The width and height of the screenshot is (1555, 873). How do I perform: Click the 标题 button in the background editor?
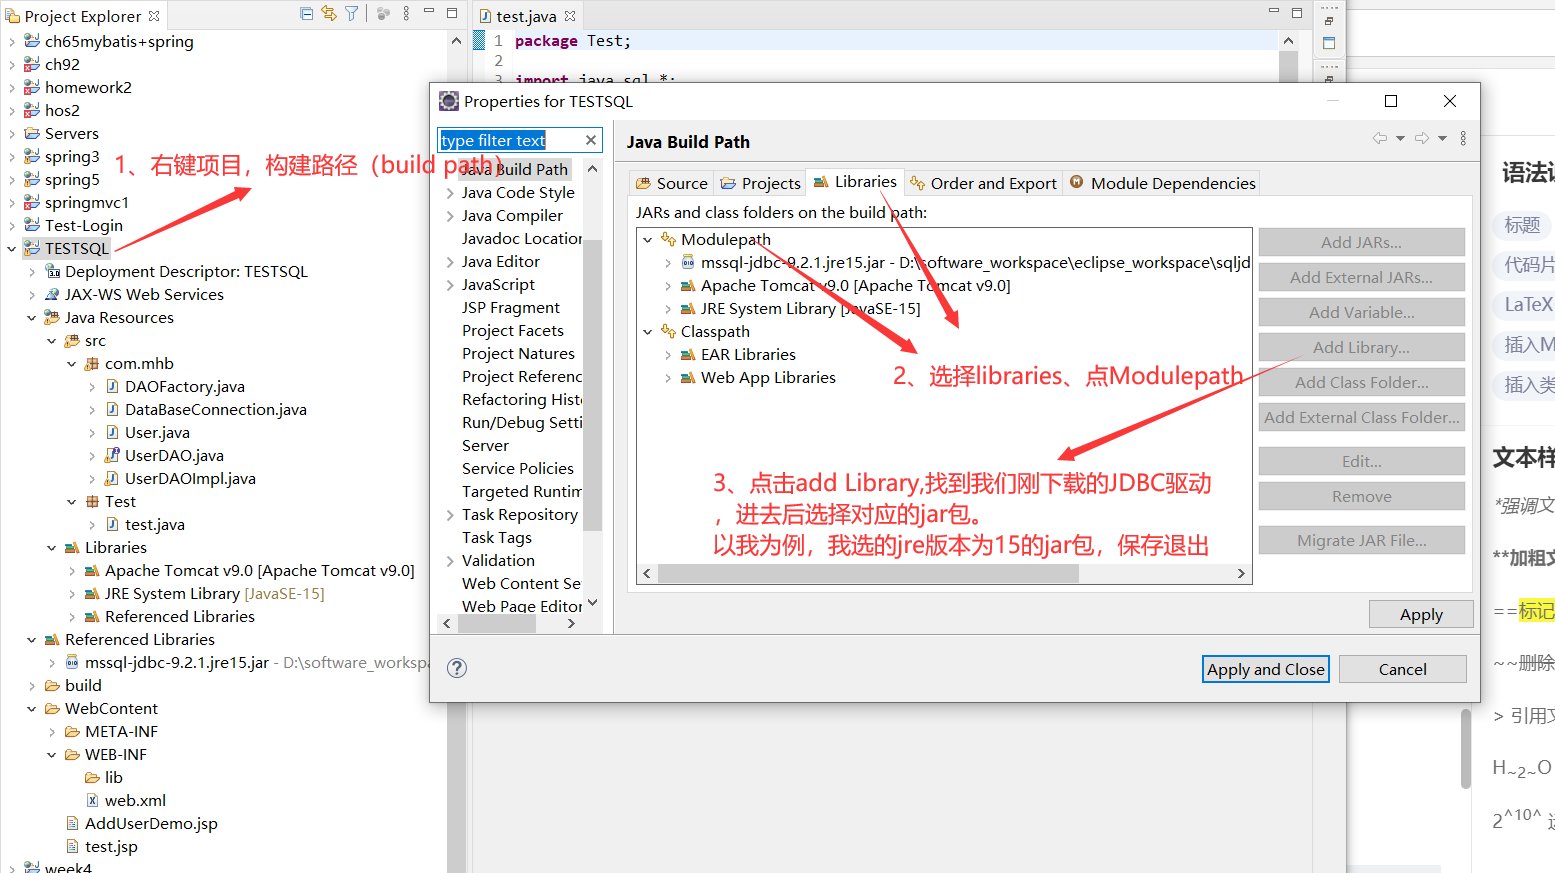[x=1522, y=225]
